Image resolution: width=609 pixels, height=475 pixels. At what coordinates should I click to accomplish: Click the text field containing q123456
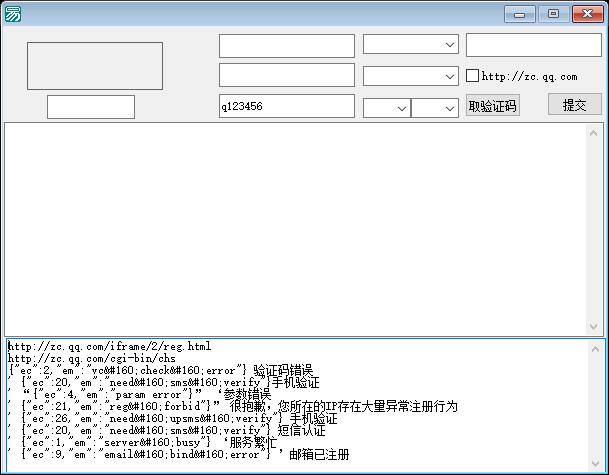click(286, 106)
